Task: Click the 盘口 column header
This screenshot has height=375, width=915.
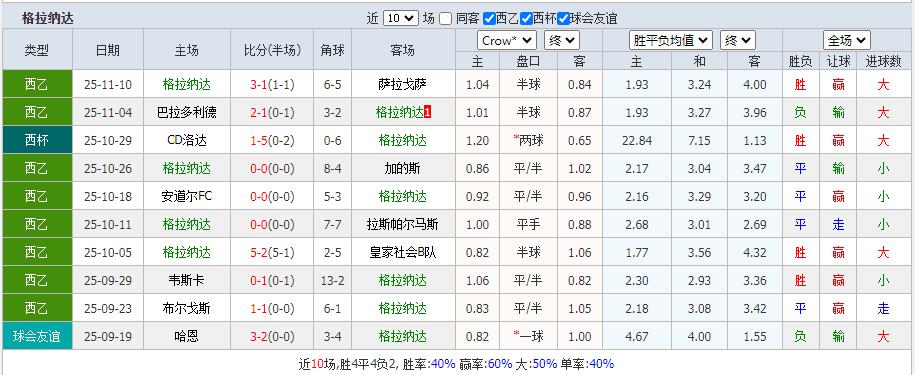Action: (528, 61)
